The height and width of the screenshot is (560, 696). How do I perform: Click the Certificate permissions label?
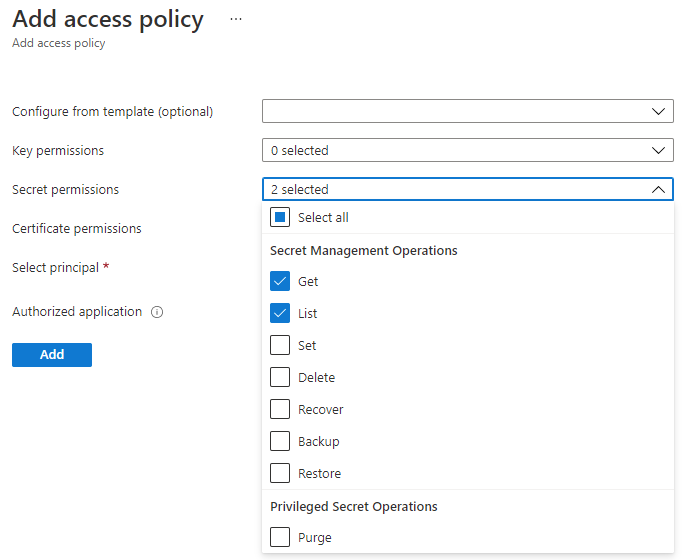coord(76,229)
